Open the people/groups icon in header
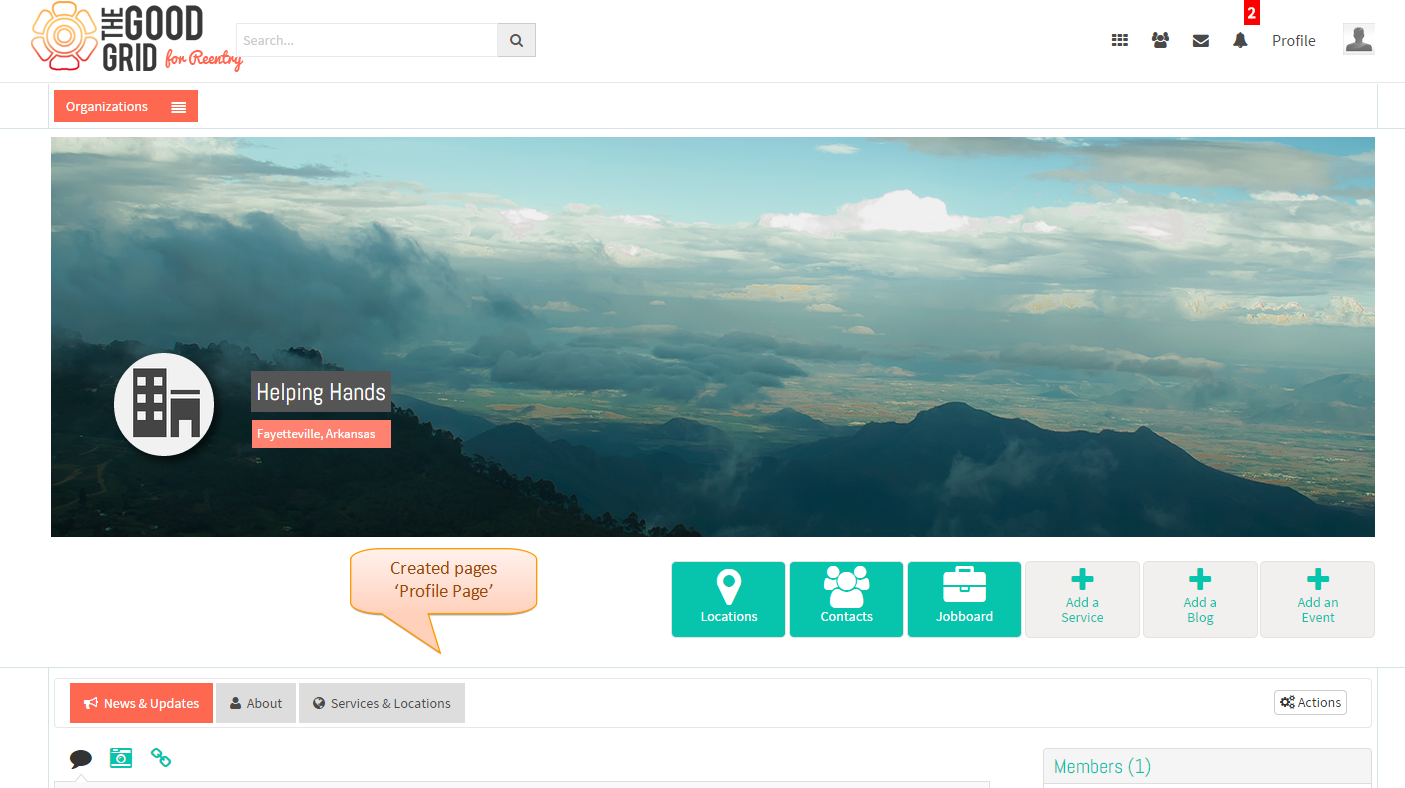Screen dimensions: 1405x788 click(1160, 40)
